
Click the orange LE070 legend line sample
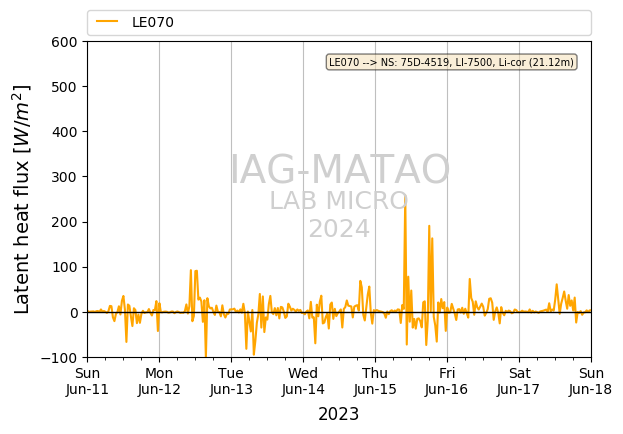coord(107,21)
